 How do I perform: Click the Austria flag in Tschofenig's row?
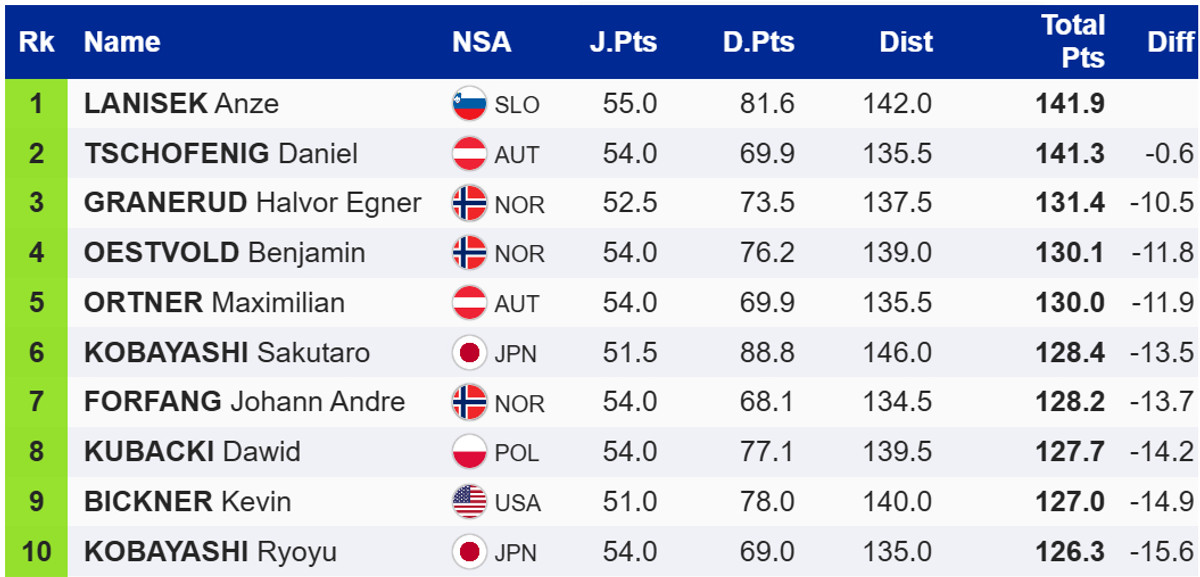point(469,154)
